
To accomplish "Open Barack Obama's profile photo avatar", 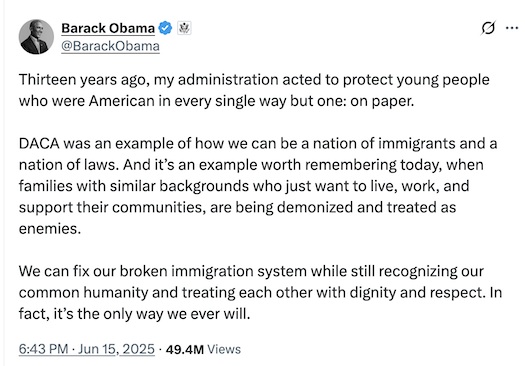I will click(x=36, y=37).
